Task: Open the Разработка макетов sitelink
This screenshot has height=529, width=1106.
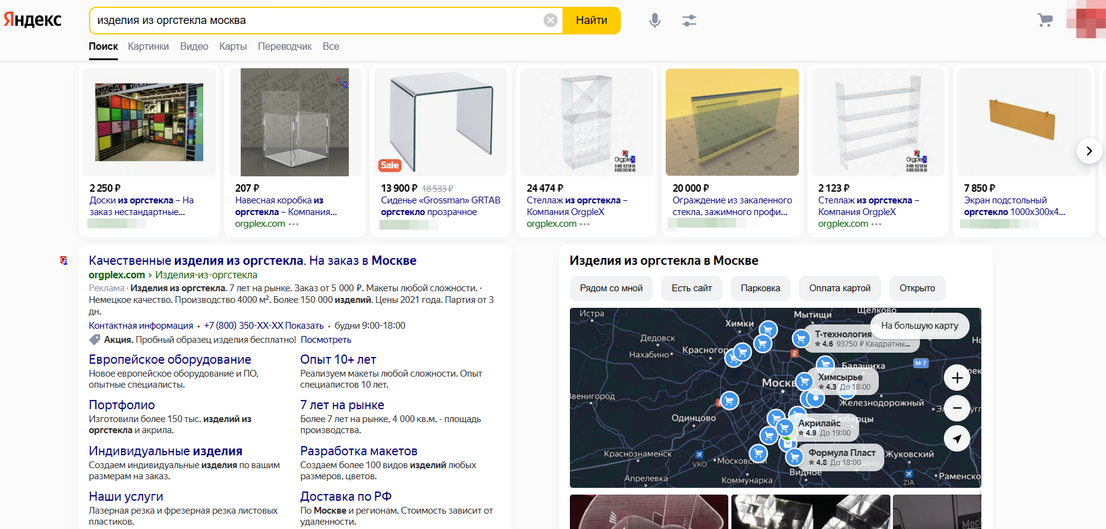Action: click(359, 451)
